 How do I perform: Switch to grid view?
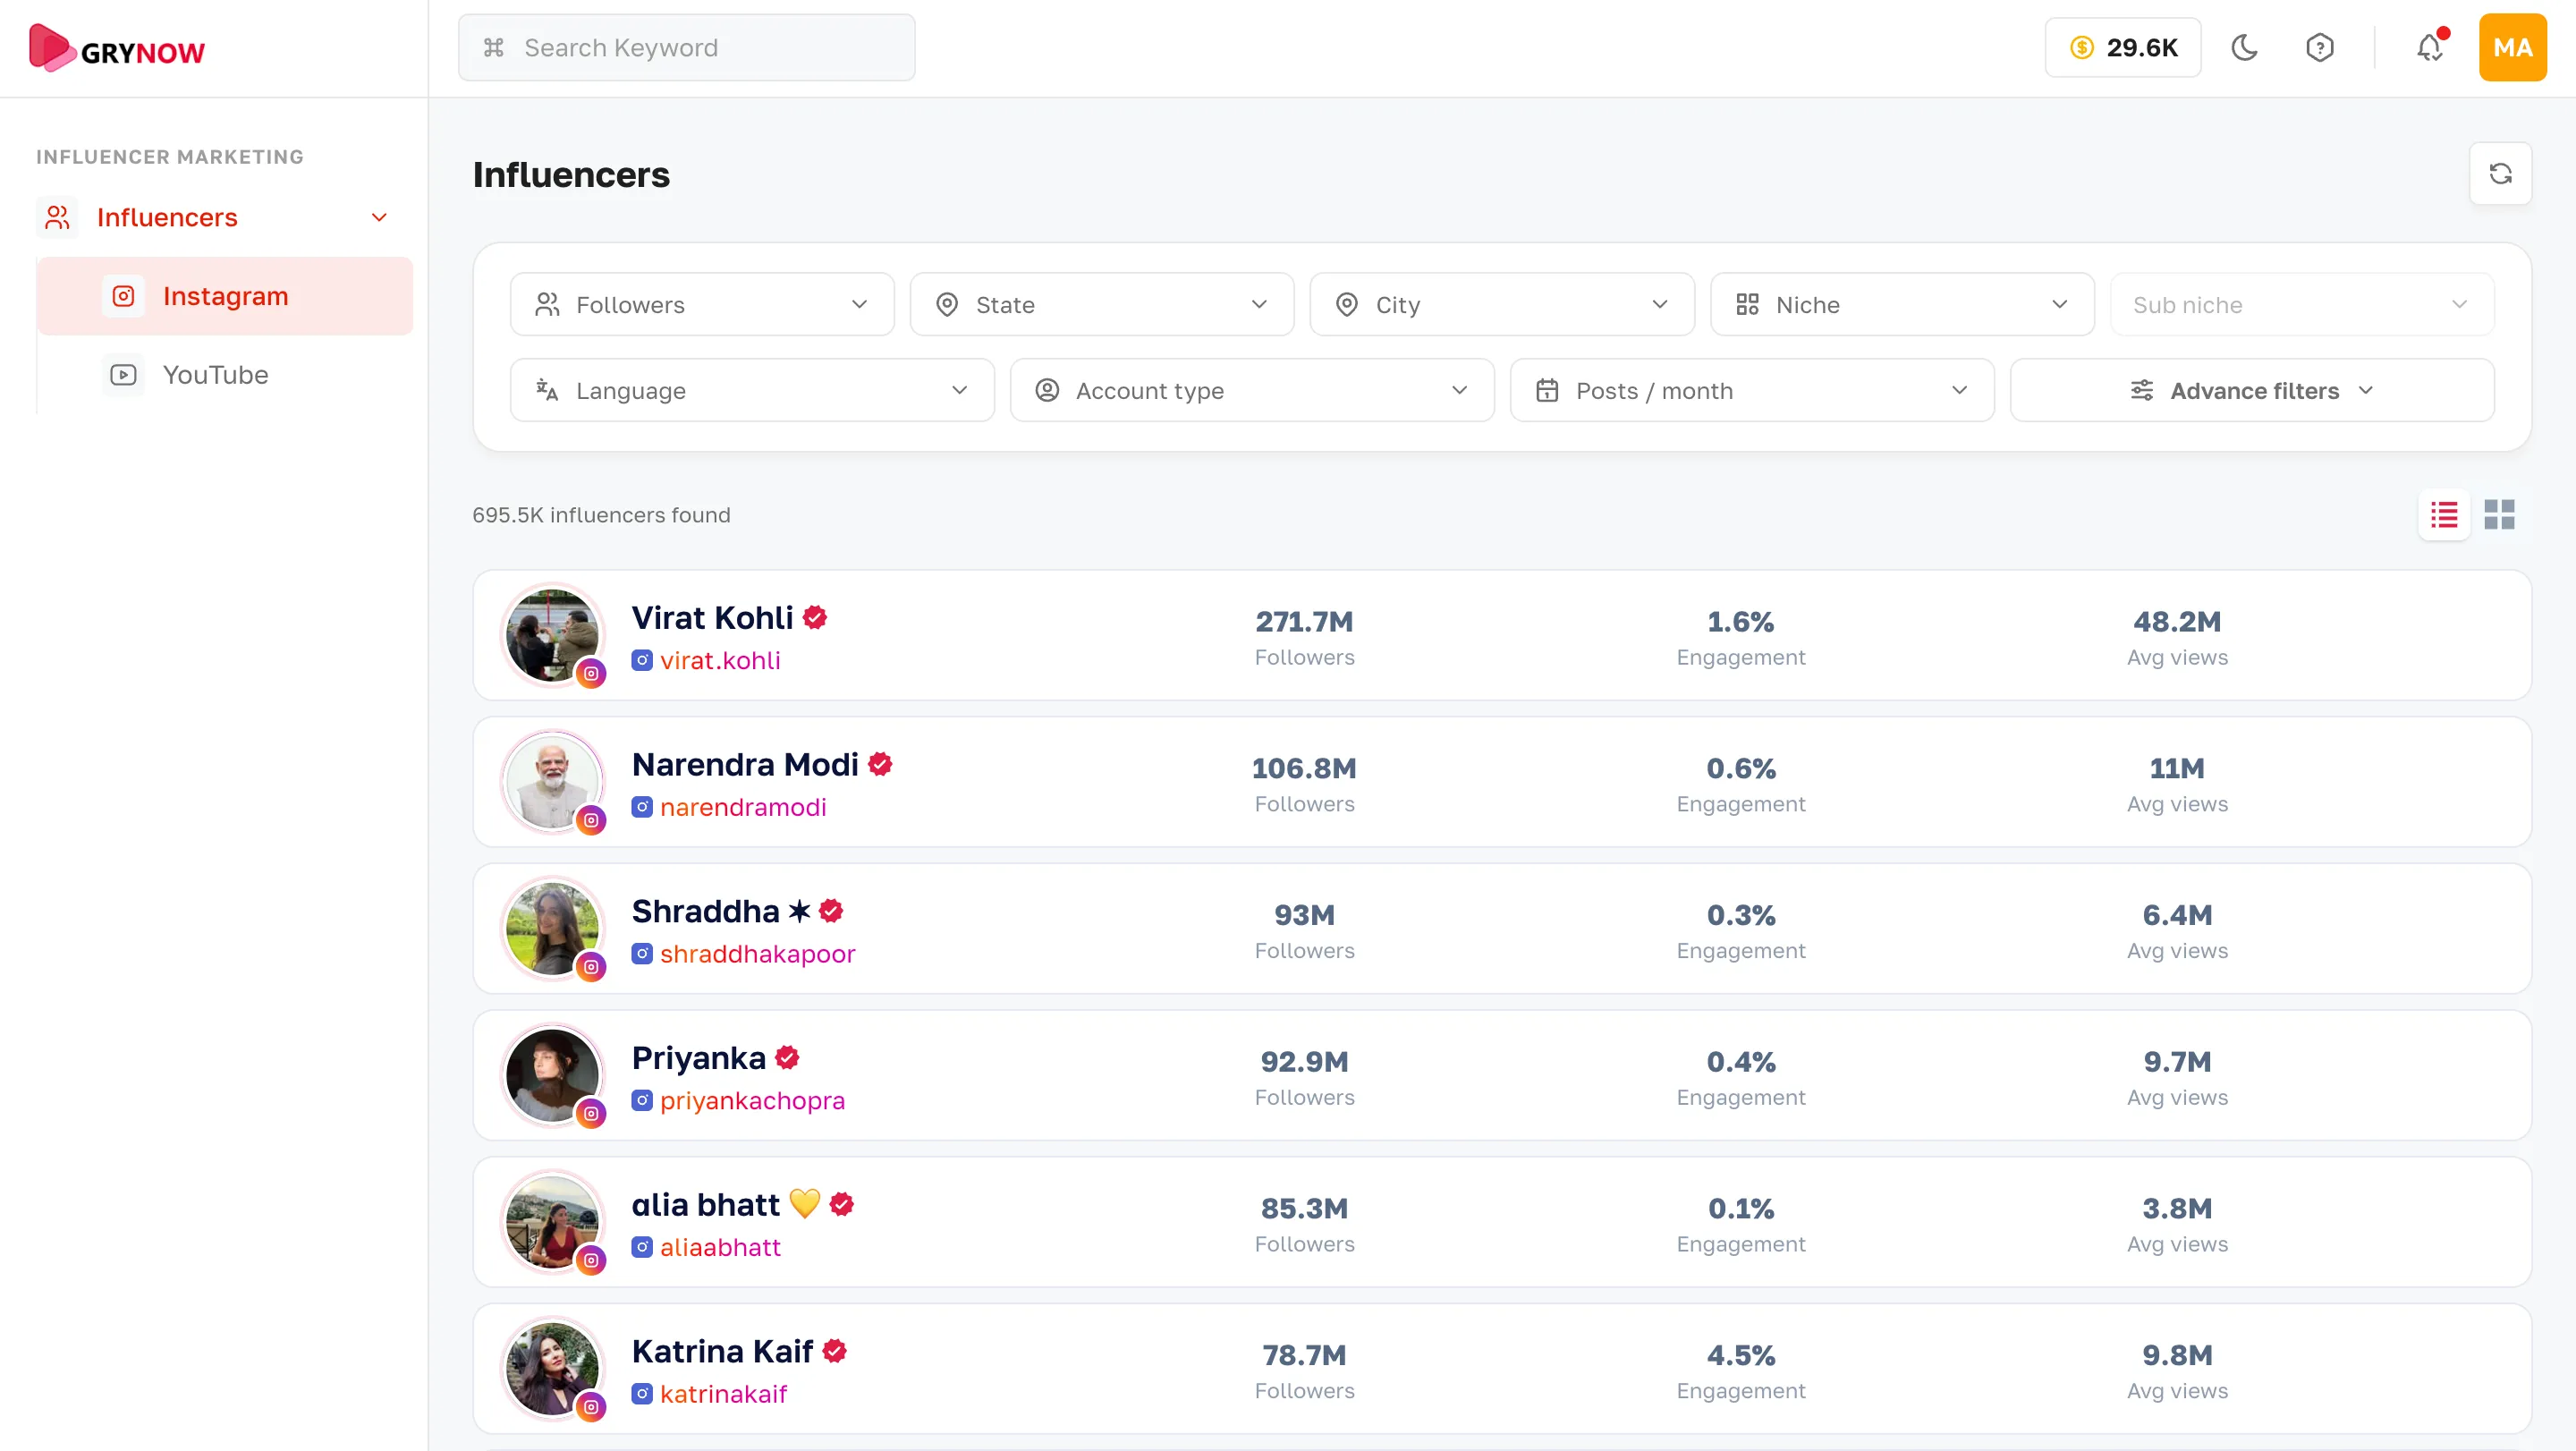(2499, 515)
